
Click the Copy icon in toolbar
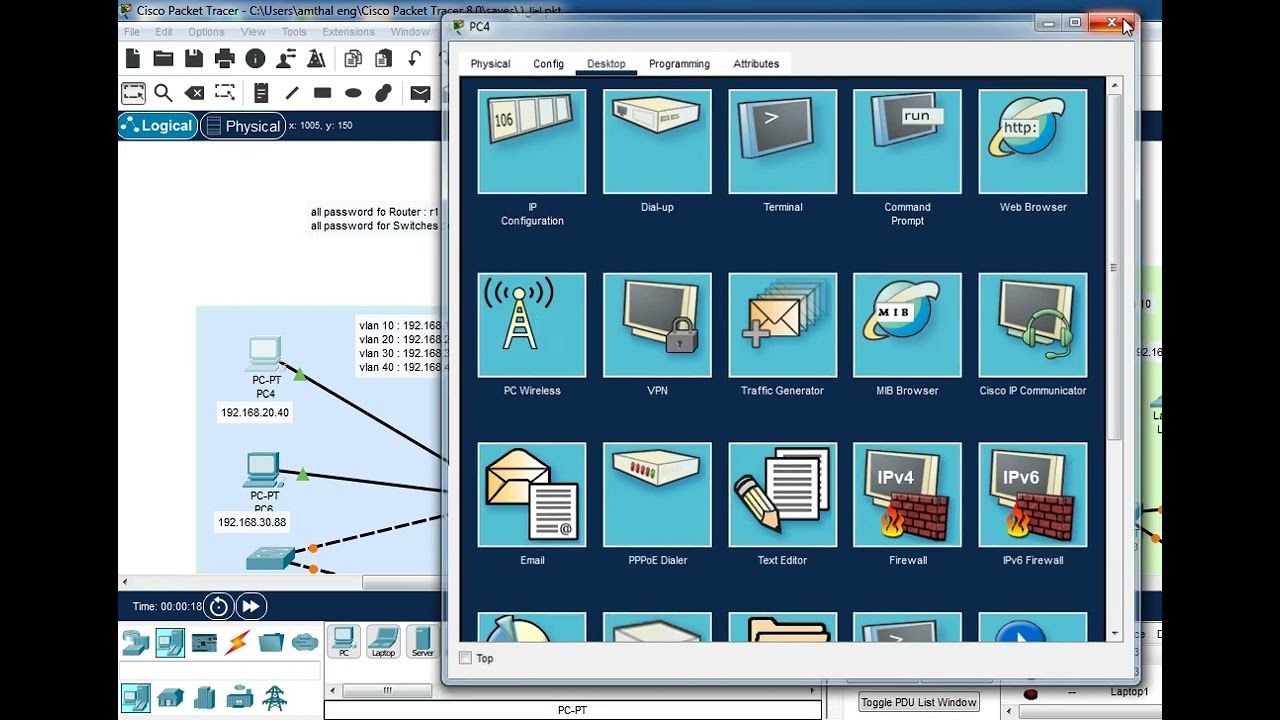pos(353,59)
